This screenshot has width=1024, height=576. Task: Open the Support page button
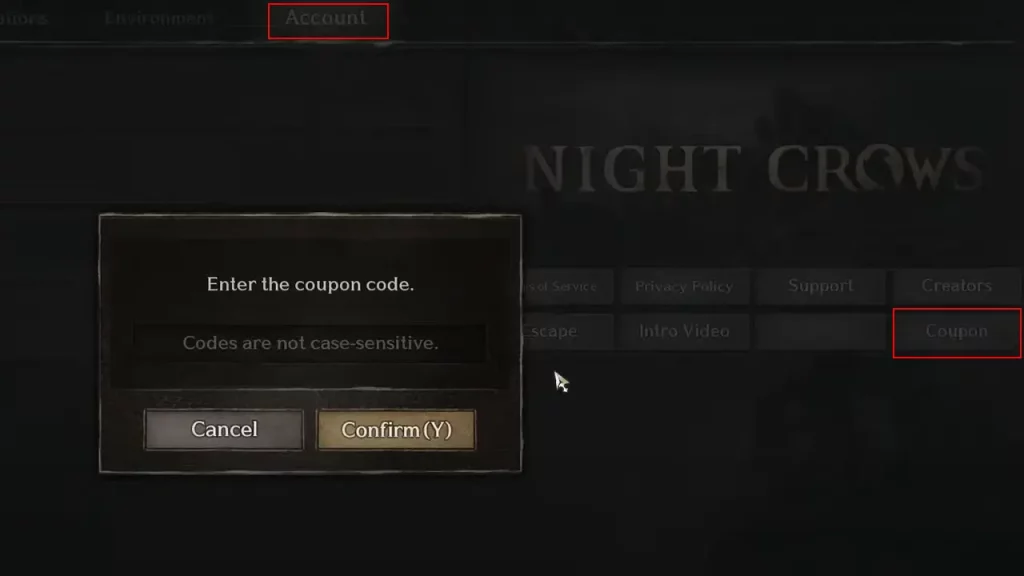pos(820,286)
